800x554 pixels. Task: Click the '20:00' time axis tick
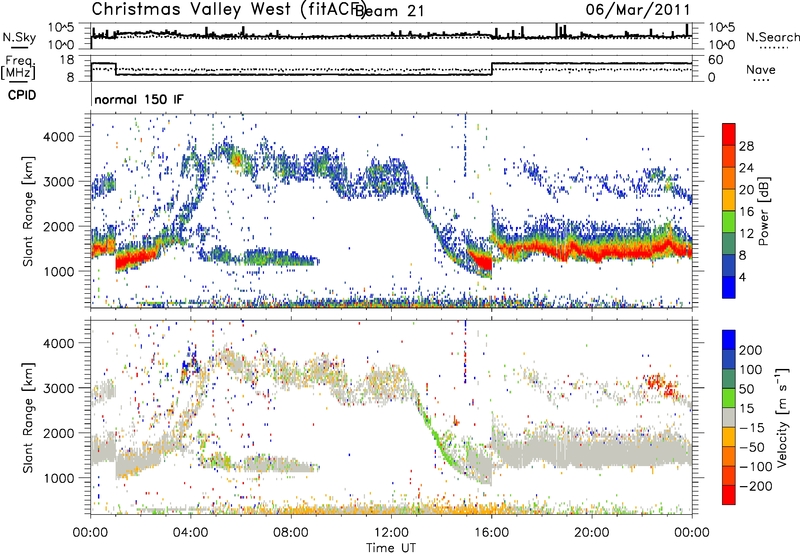point(591,533)
